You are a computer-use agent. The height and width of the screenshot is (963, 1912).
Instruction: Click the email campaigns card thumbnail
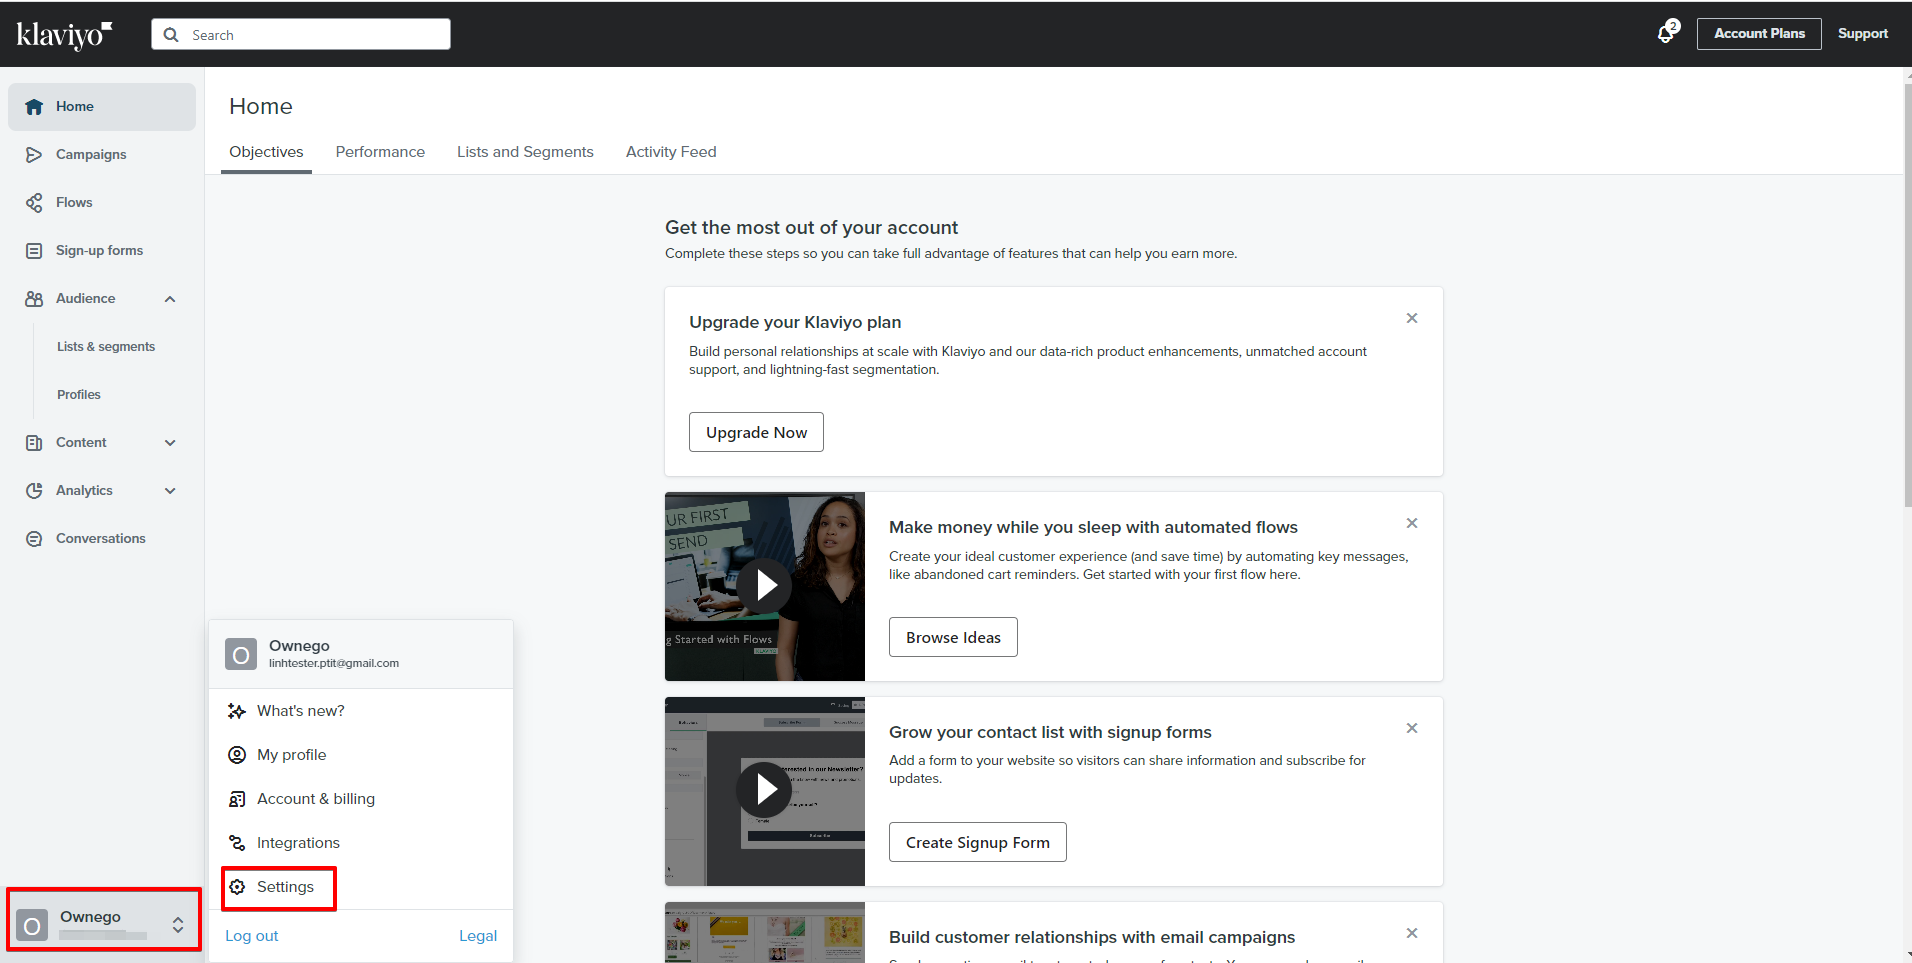tap(765, 932)
